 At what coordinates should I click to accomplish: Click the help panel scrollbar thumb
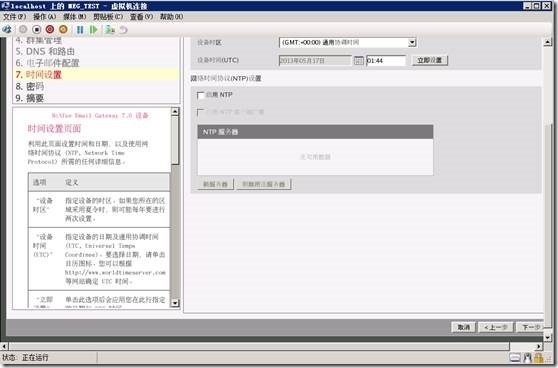click(175, 140)
